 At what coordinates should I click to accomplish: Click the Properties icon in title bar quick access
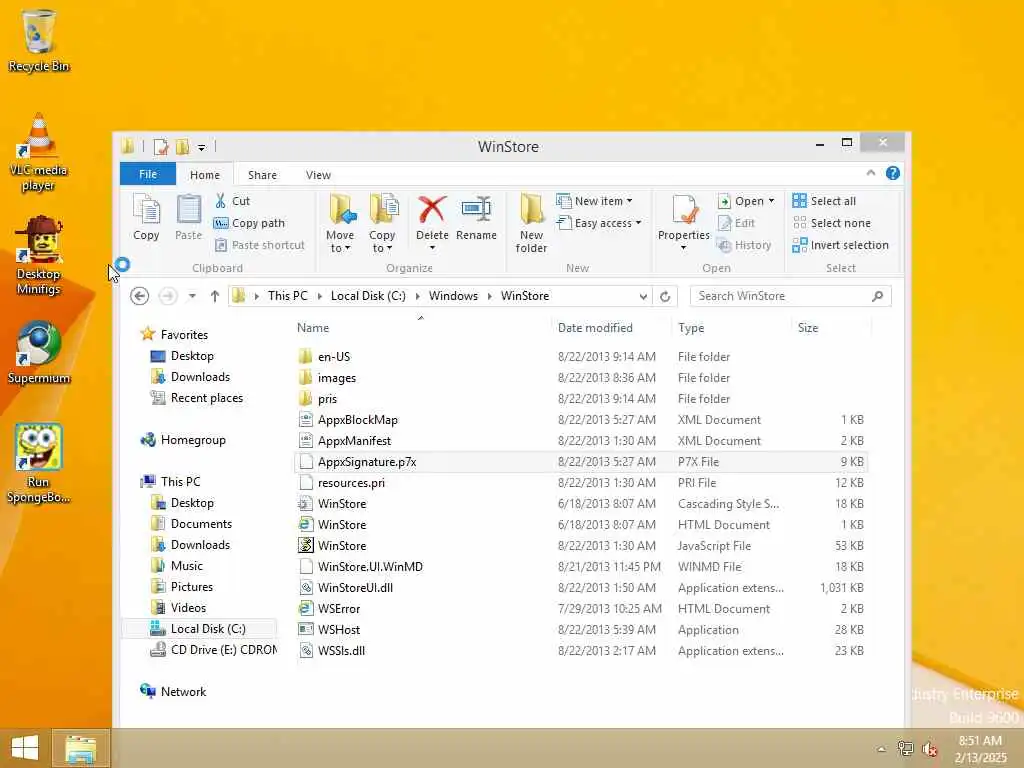point(161,147)
